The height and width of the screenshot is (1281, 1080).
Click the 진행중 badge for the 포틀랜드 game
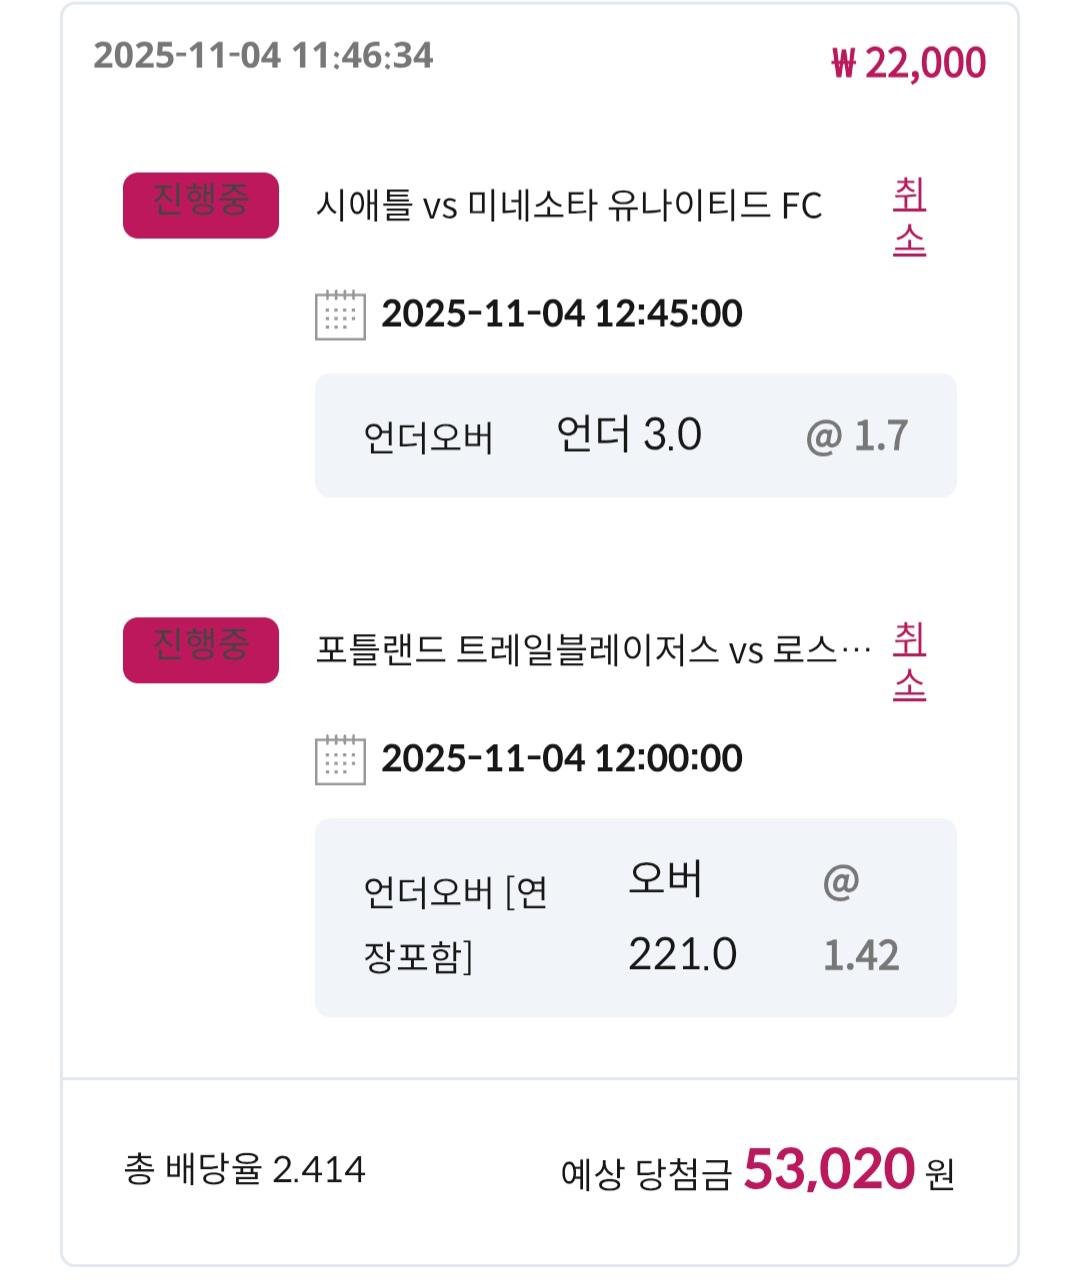click(x=201, y=650)
